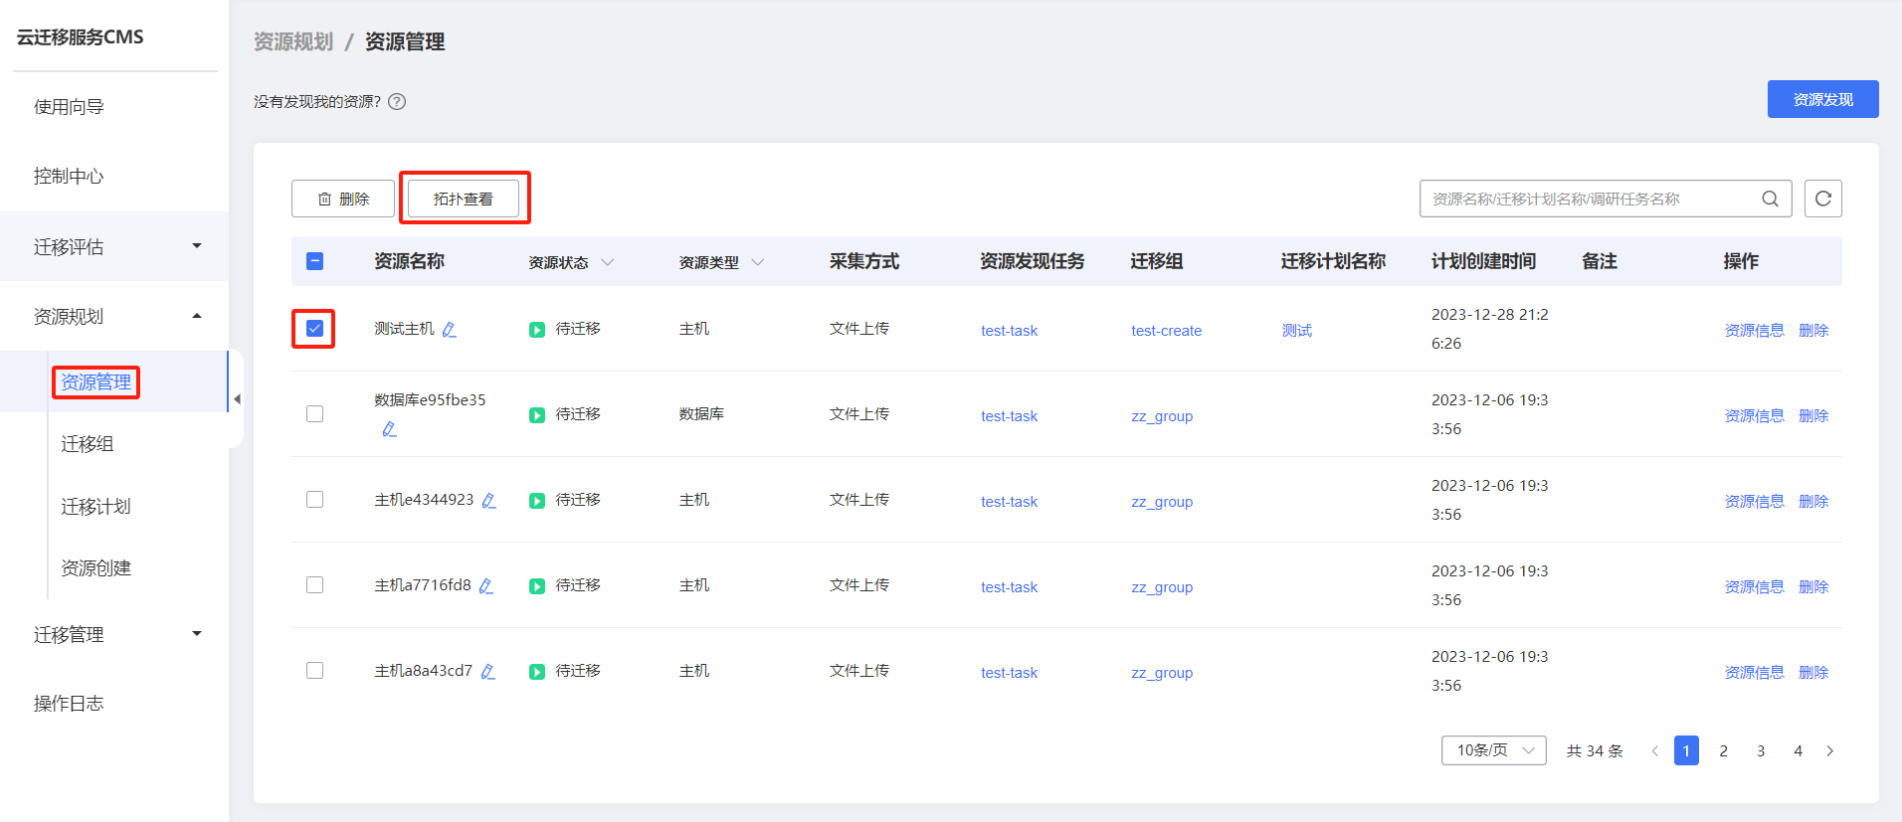The image size is (1902, 822).
Task: Open 控制中心 in the sidebar
Action: [69, 176]
